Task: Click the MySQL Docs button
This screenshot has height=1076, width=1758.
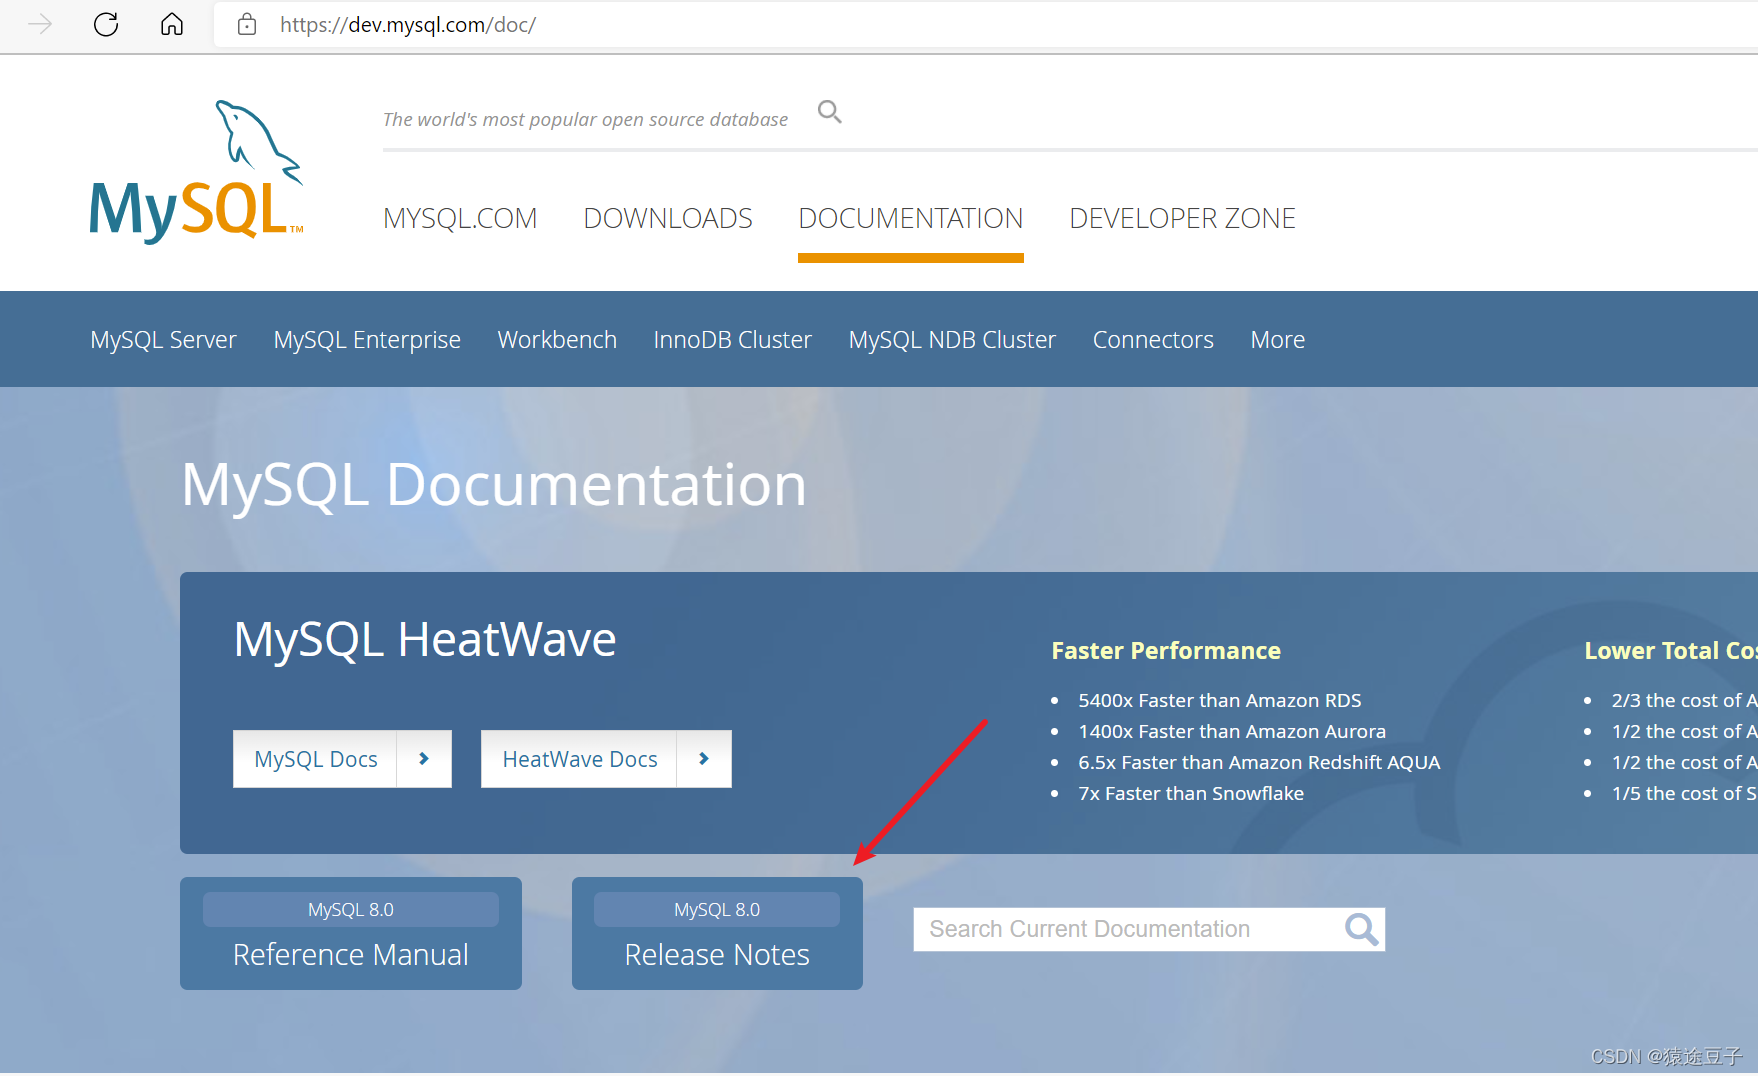Action: (342, 759)
